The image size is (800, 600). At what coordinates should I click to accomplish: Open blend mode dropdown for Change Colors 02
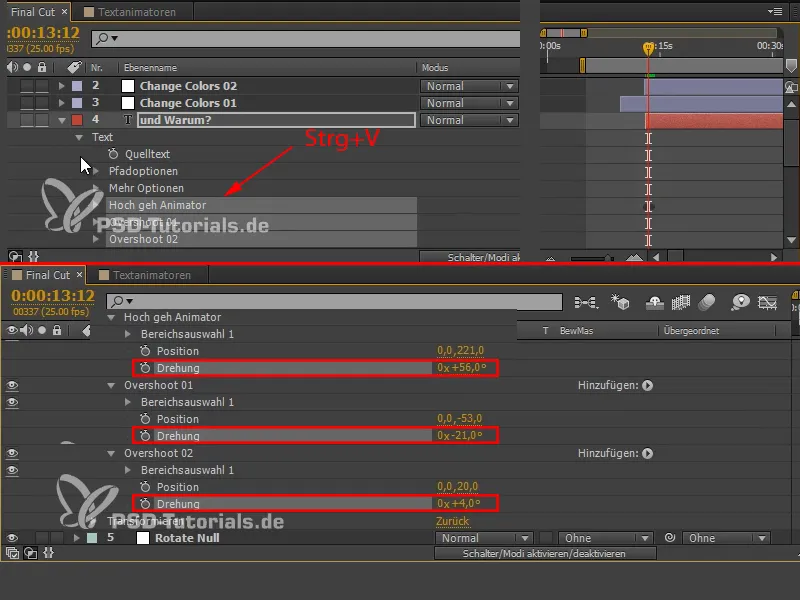(469, 86)
